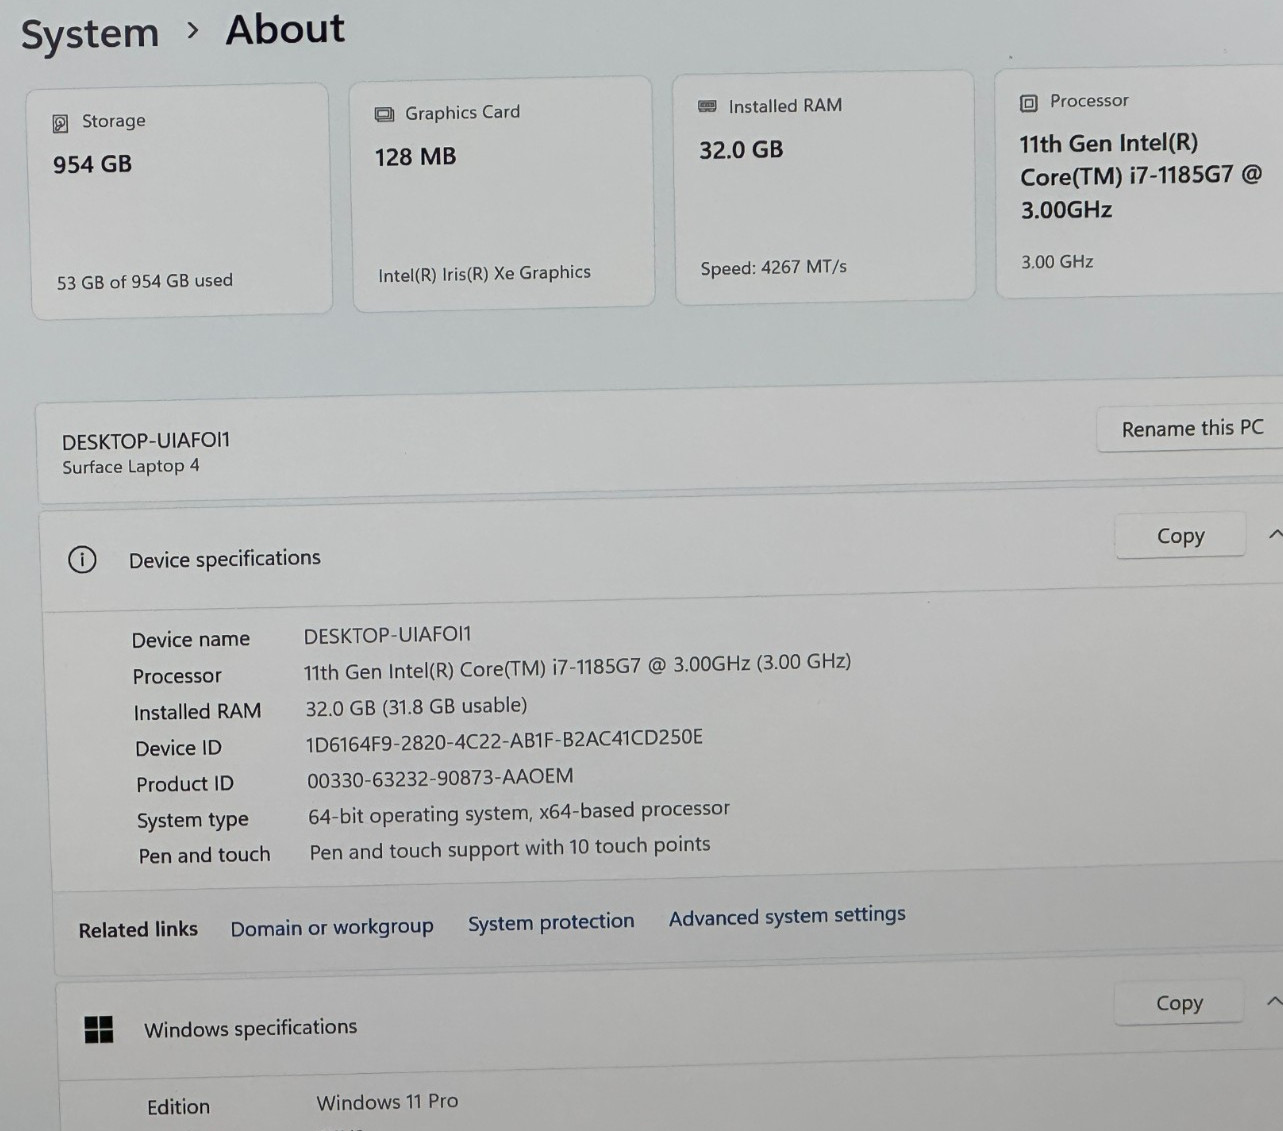Image resolution: width=1283 pixels, height=1131 pixels.
Task: Open the Processor i7-1185G7 card
Action: 1140,182
